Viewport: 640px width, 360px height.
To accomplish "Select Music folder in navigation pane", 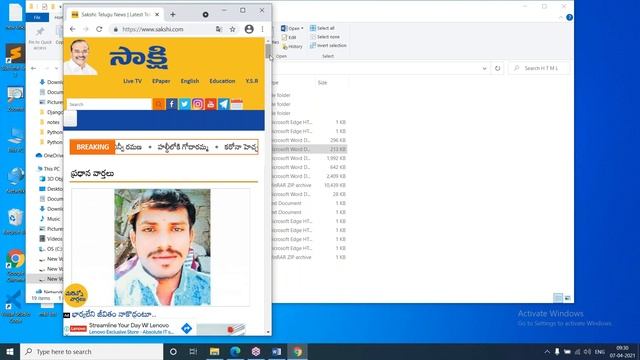I will coord(50,219).
